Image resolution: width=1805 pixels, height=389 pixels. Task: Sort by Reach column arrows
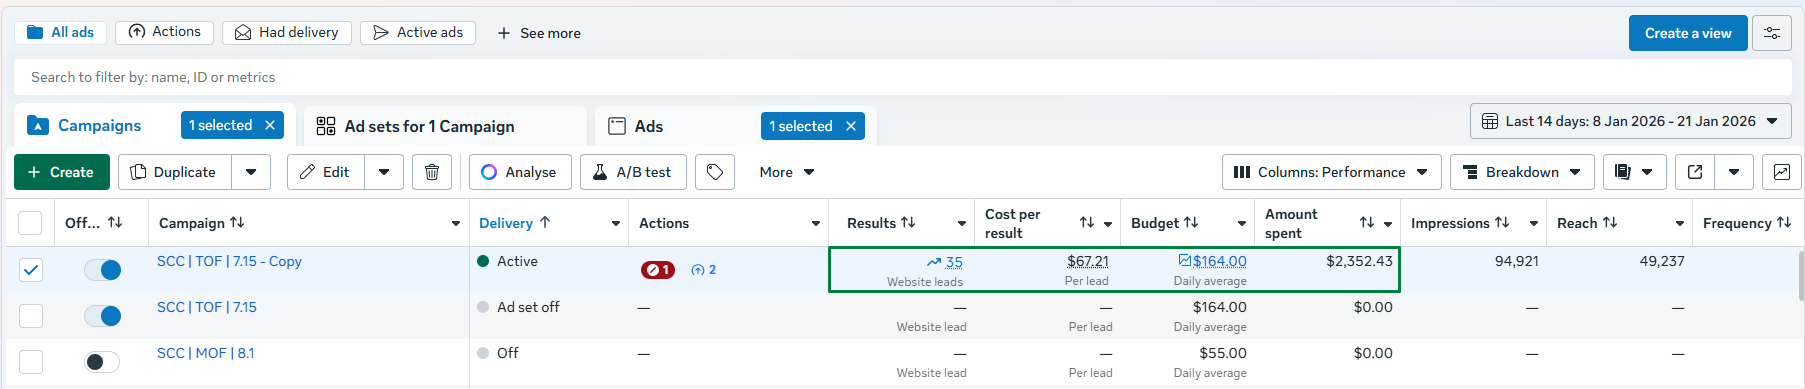1610,223
